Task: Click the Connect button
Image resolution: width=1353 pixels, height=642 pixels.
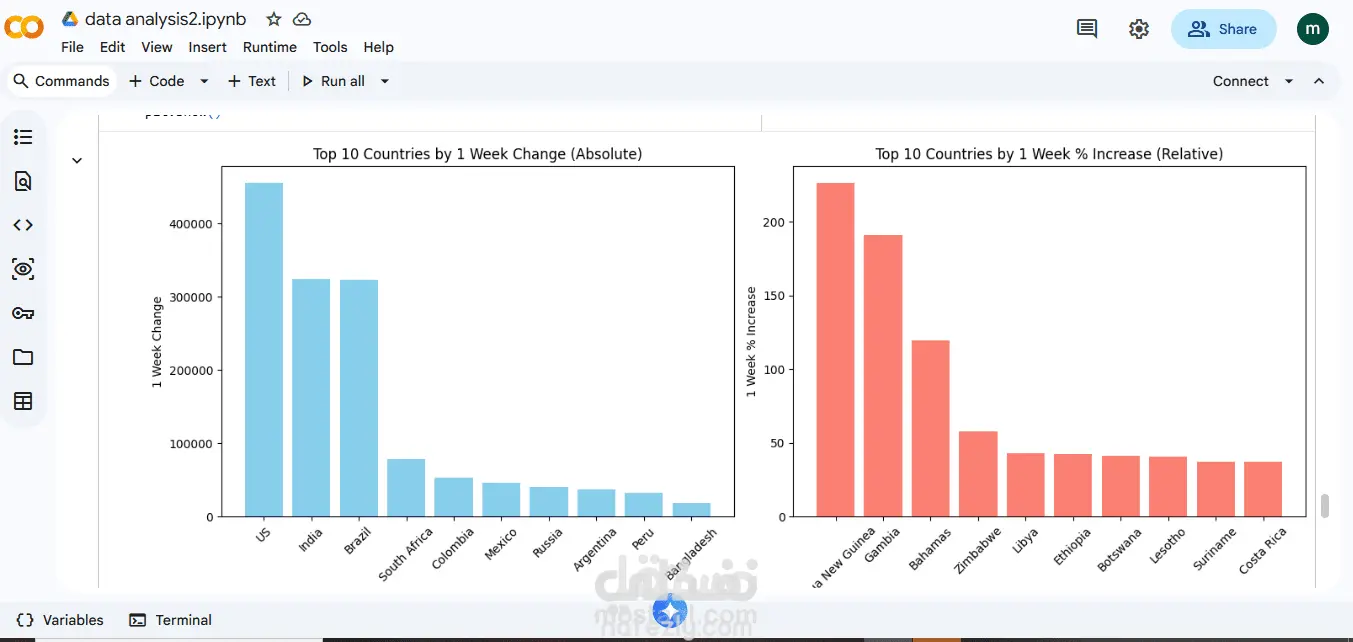Action: tap(1241, 81)
